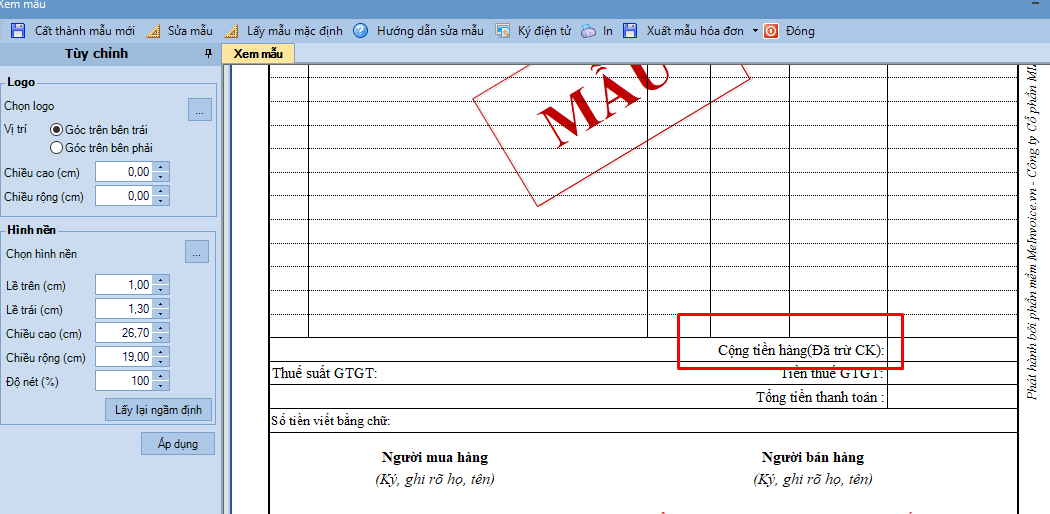Viewport: 1050px width, 514px height.
Task: Click the 'Sửa mẫu' ruler icon
Action: (153, 31)
